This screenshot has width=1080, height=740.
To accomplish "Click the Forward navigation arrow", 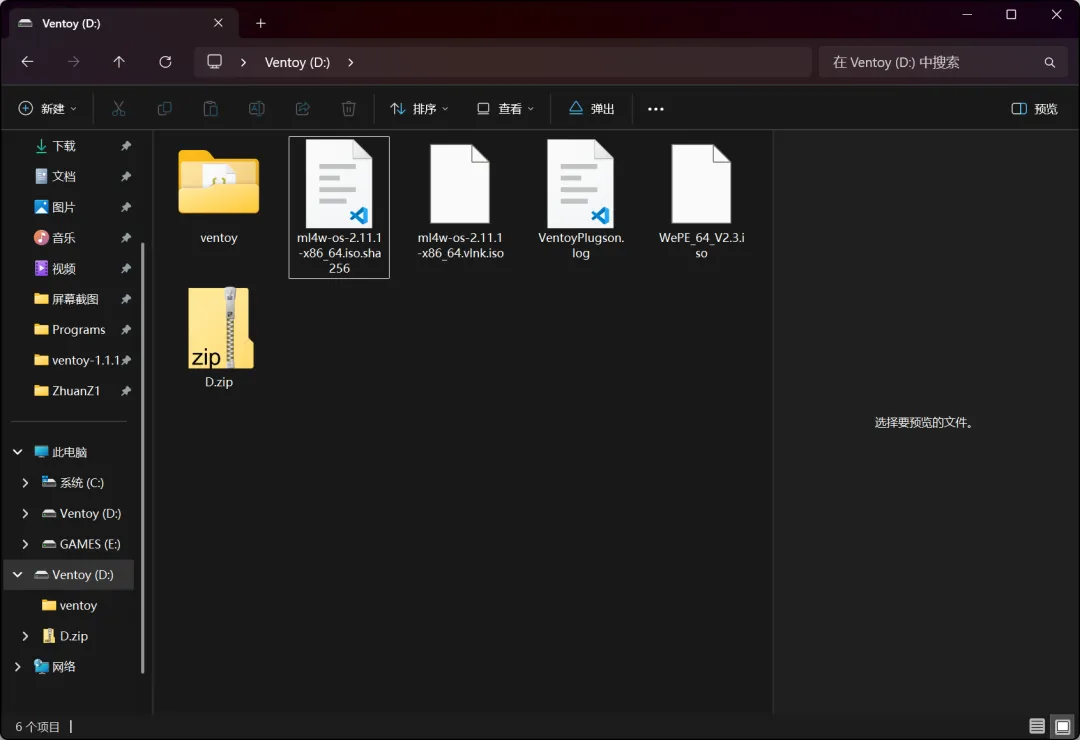I will pos(74,62).
